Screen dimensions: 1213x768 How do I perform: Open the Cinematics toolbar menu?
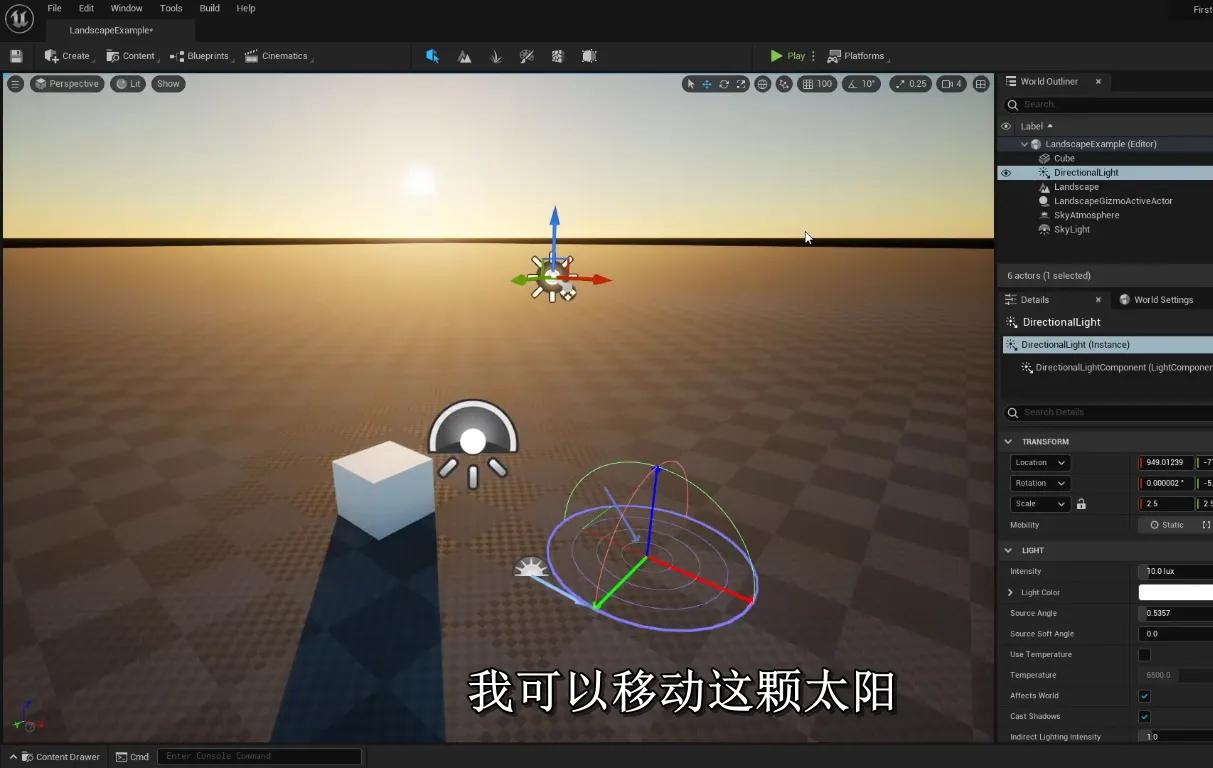coord(276,56)
